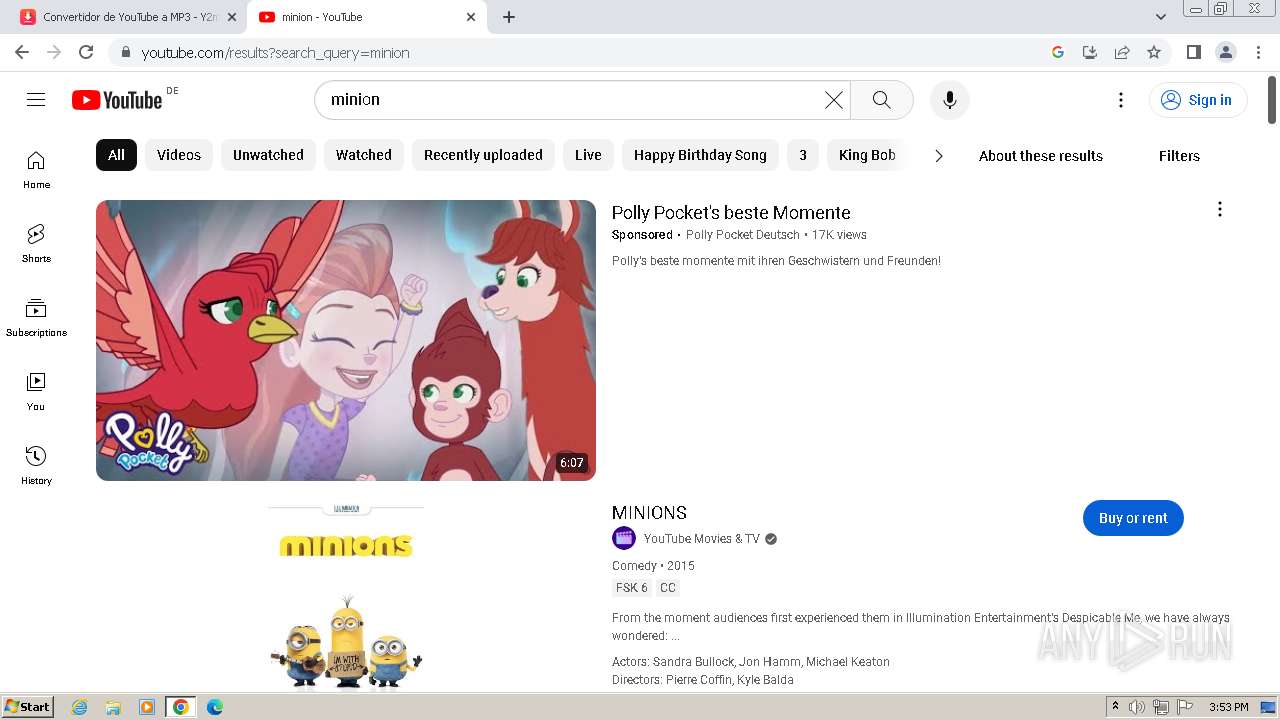Start voice search with the microphone
1280x720 pixels.
click(x=950, y=100)
